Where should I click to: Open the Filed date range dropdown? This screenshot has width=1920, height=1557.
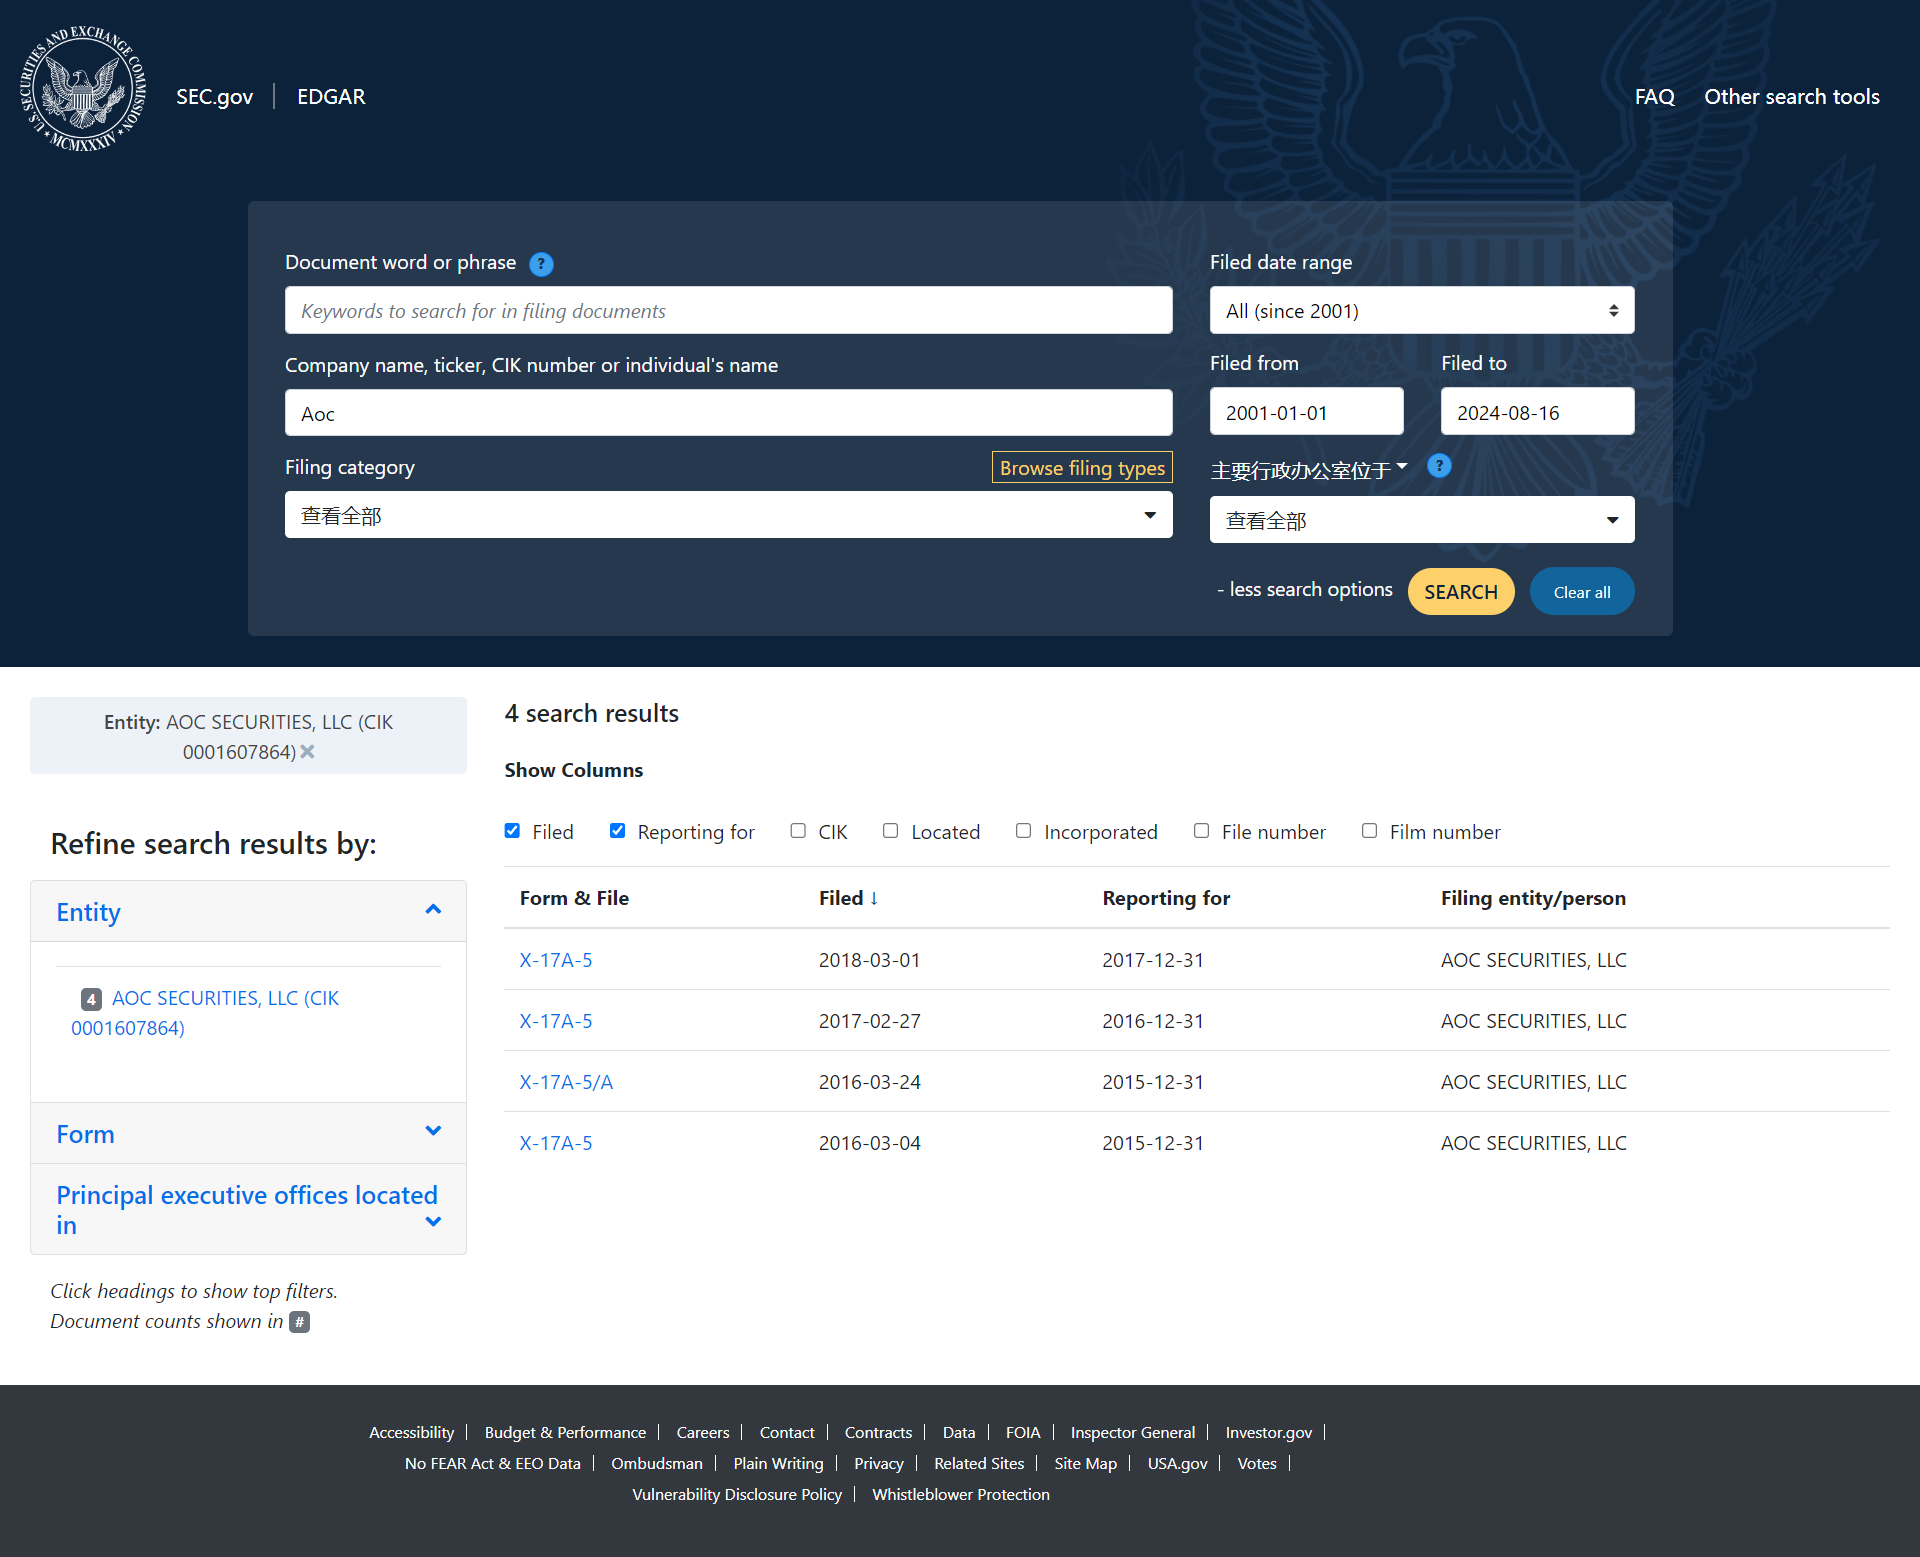click(x=1422, y=311)
